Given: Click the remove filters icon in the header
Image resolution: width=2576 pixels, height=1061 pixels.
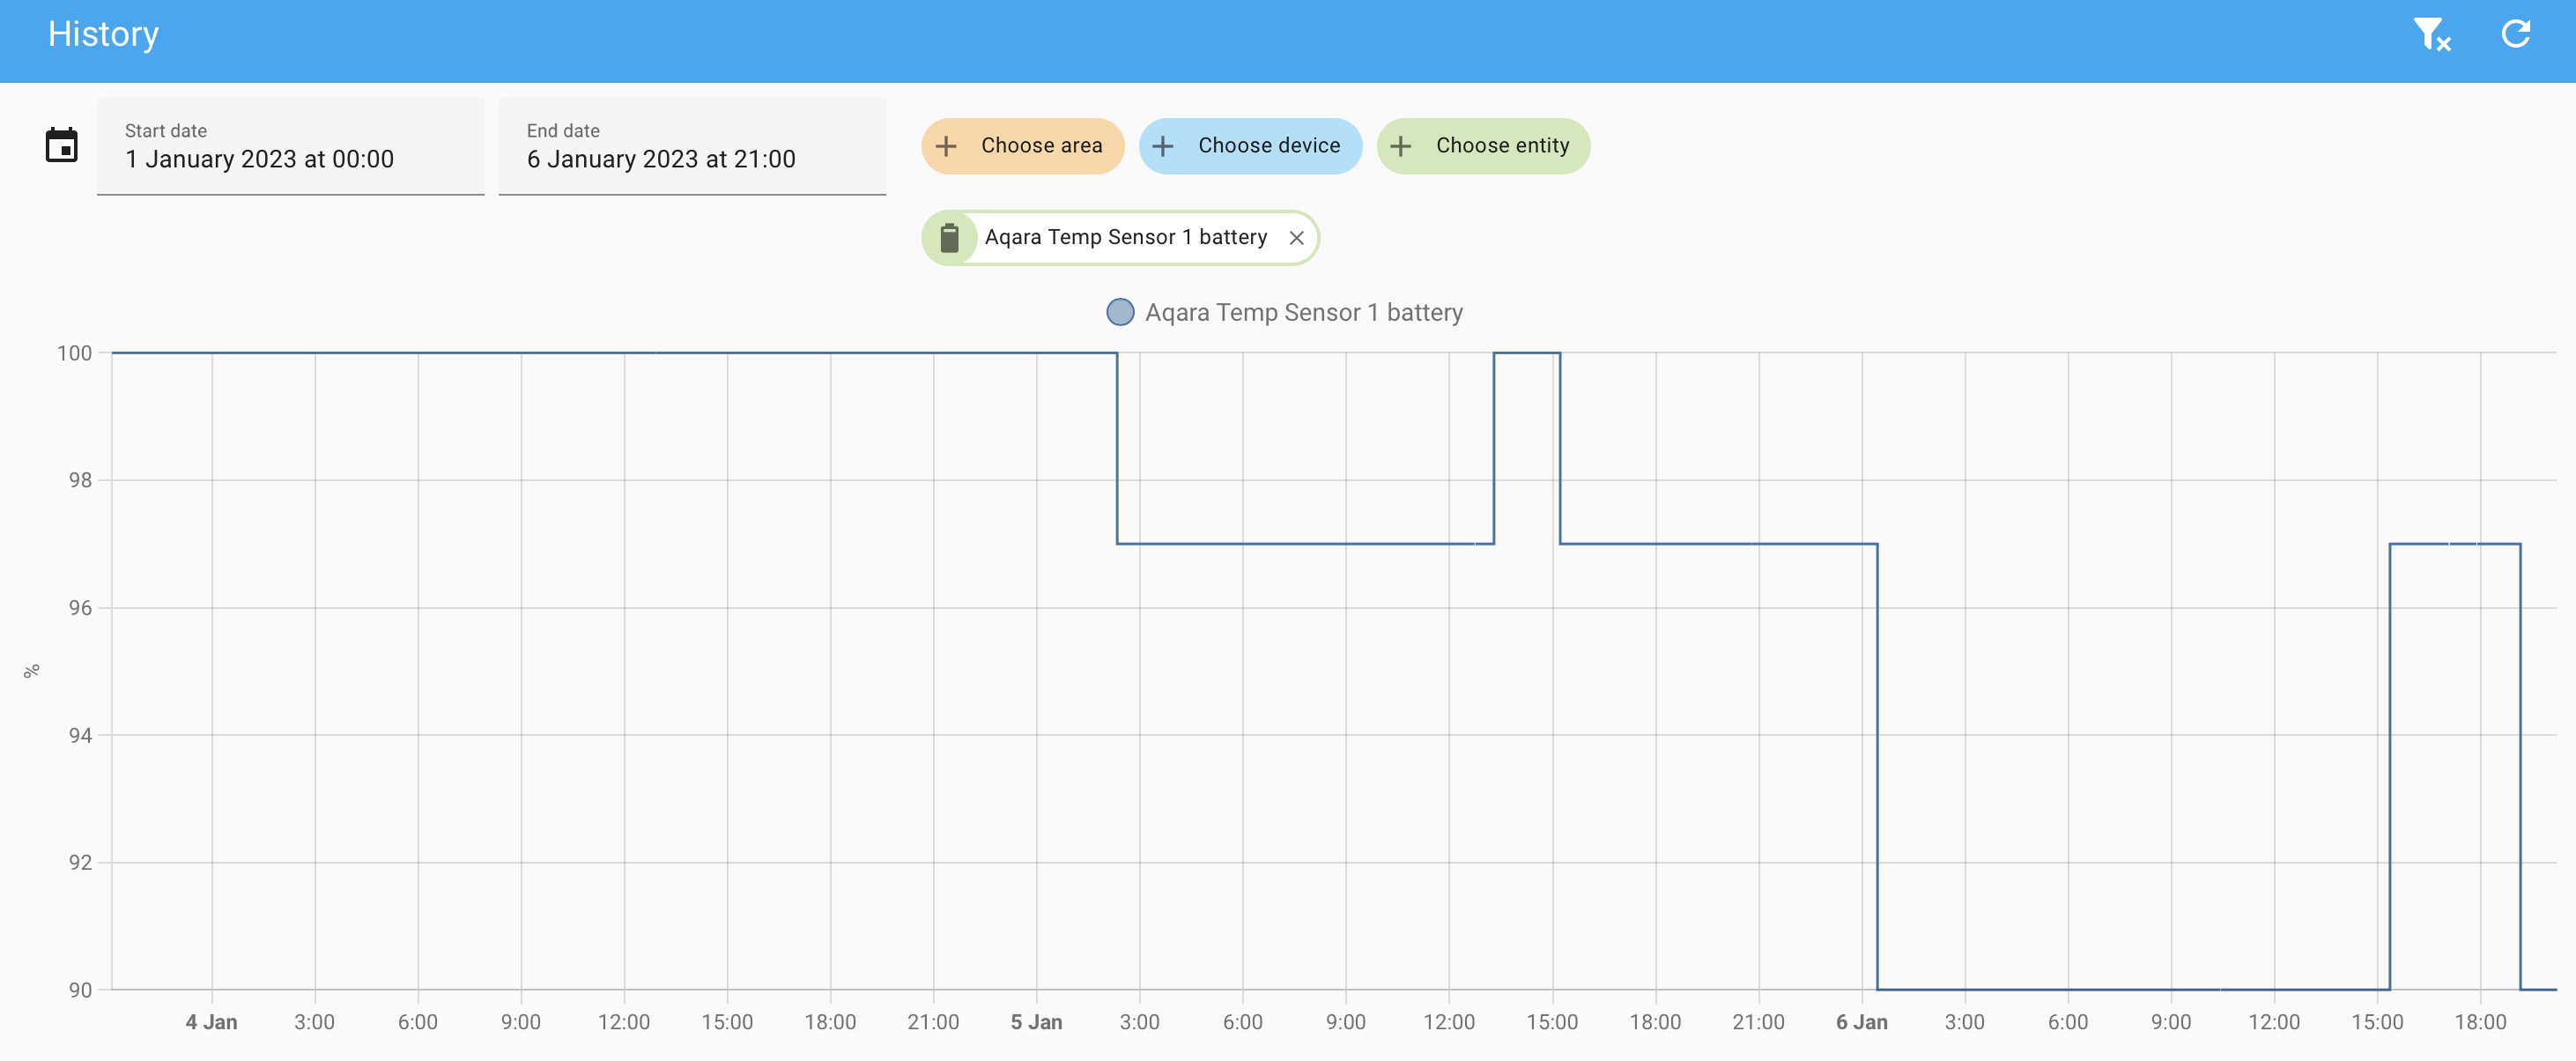Looking at the screenshot, I should (x=2434, y=34).
